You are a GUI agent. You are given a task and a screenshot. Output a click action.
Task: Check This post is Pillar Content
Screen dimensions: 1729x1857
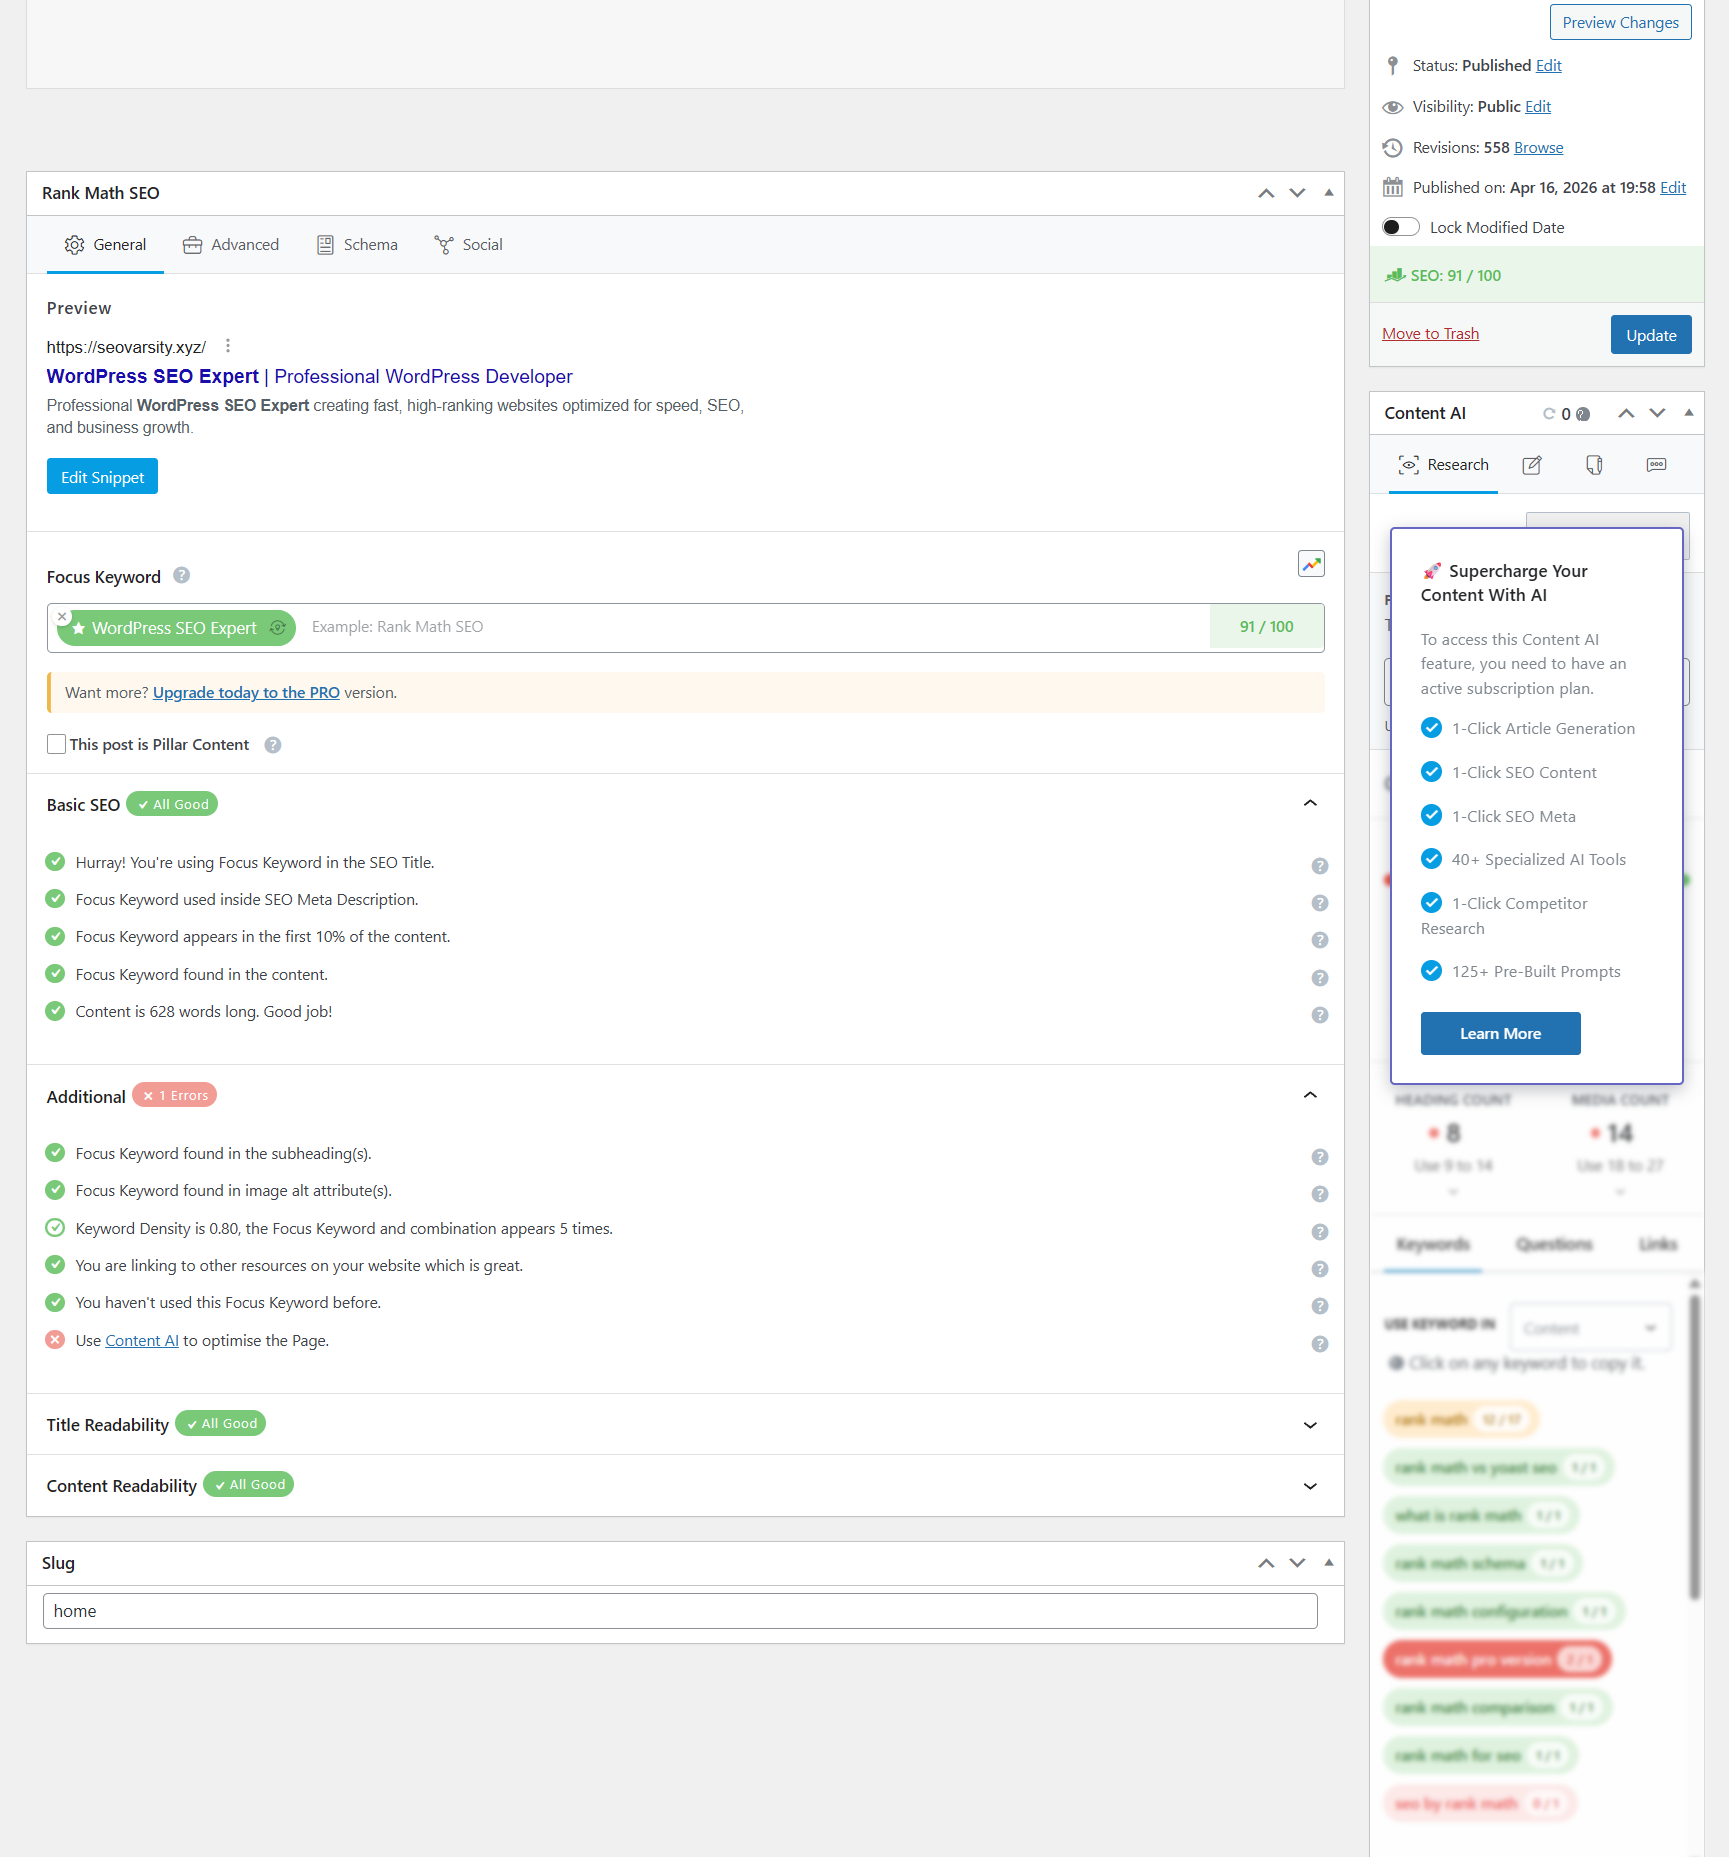point(56,744)
